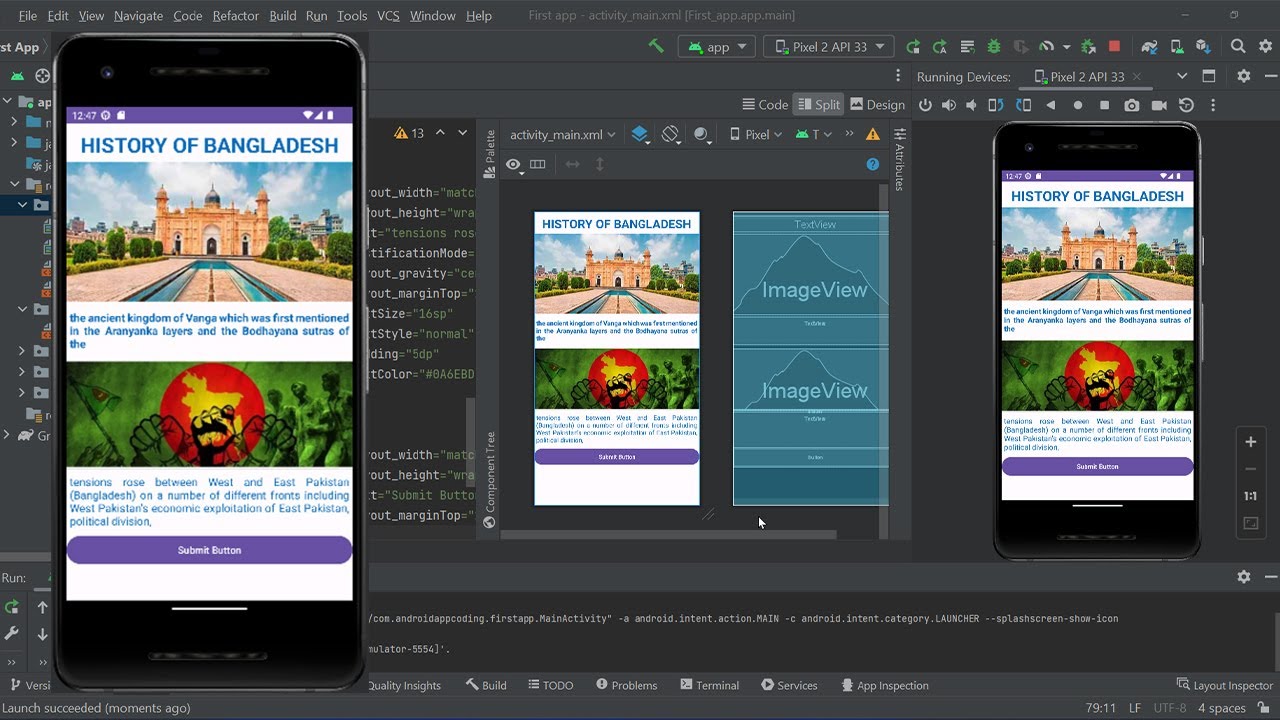Click the 13 warnings indicator

pyautogui.click(x=409, y=132)
